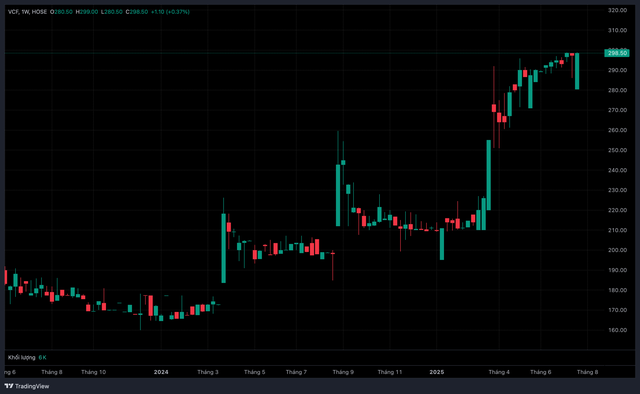Click the 320.00 price scale label
Viewport: 640px width, 394px height.
click(x=617, y=10)
